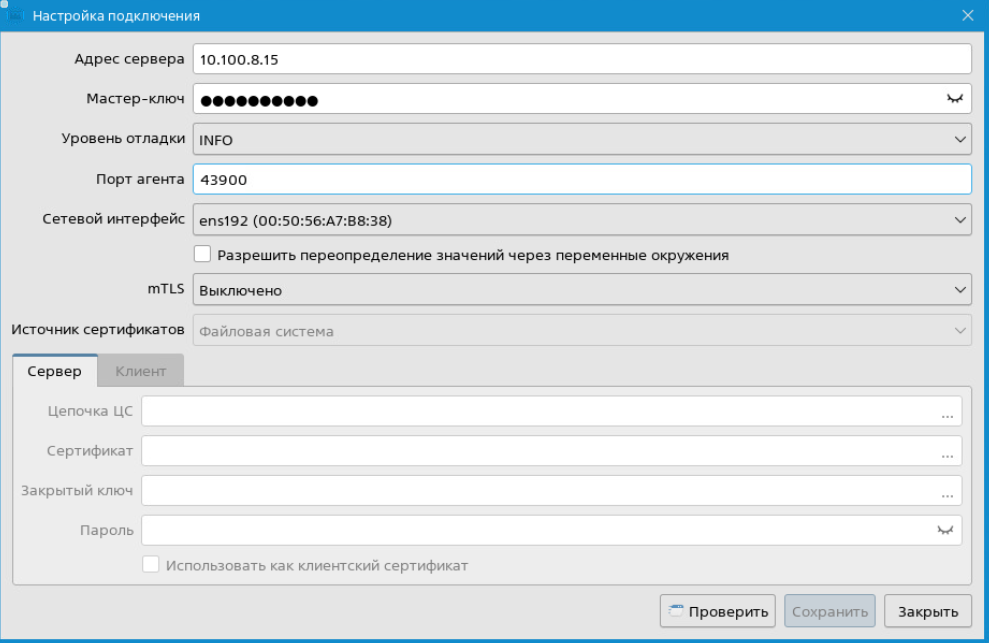
Task: Focus the Порт агента field
Action: [x=582, y=179]
